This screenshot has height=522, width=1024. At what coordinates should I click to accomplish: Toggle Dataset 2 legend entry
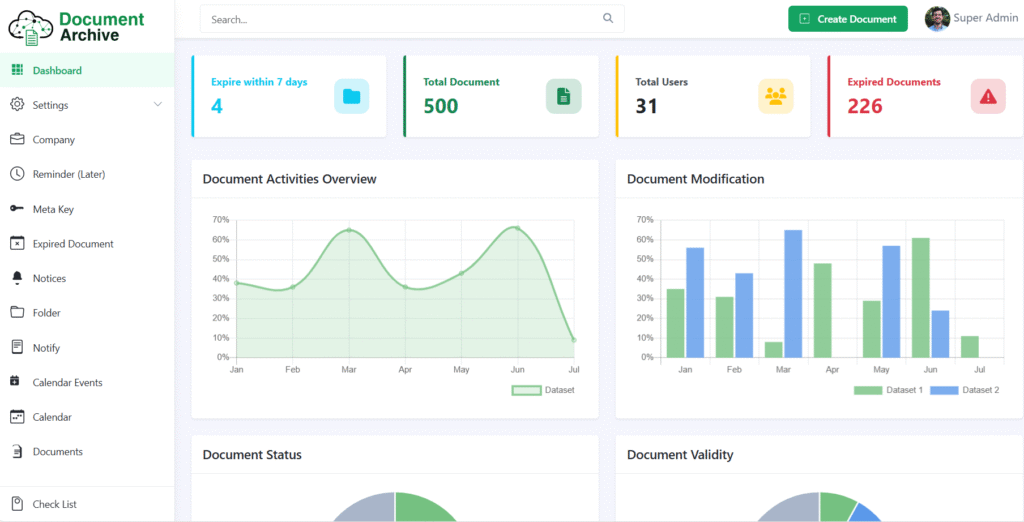(x=965, y=390)
